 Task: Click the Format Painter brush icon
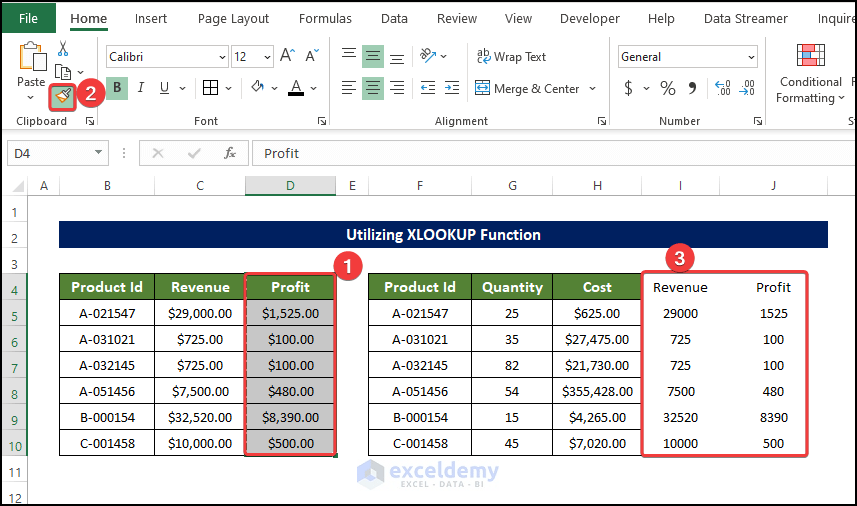63,97
